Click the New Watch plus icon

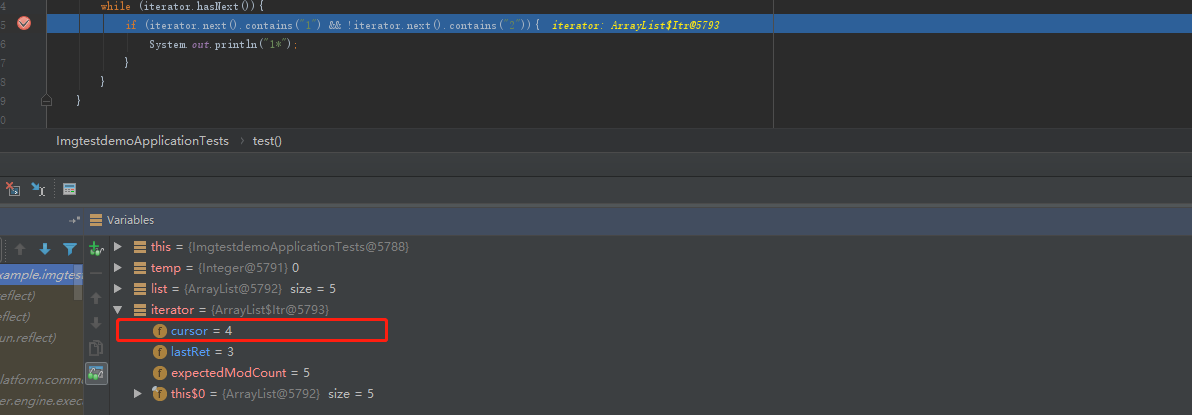click(x=96, y=248)
